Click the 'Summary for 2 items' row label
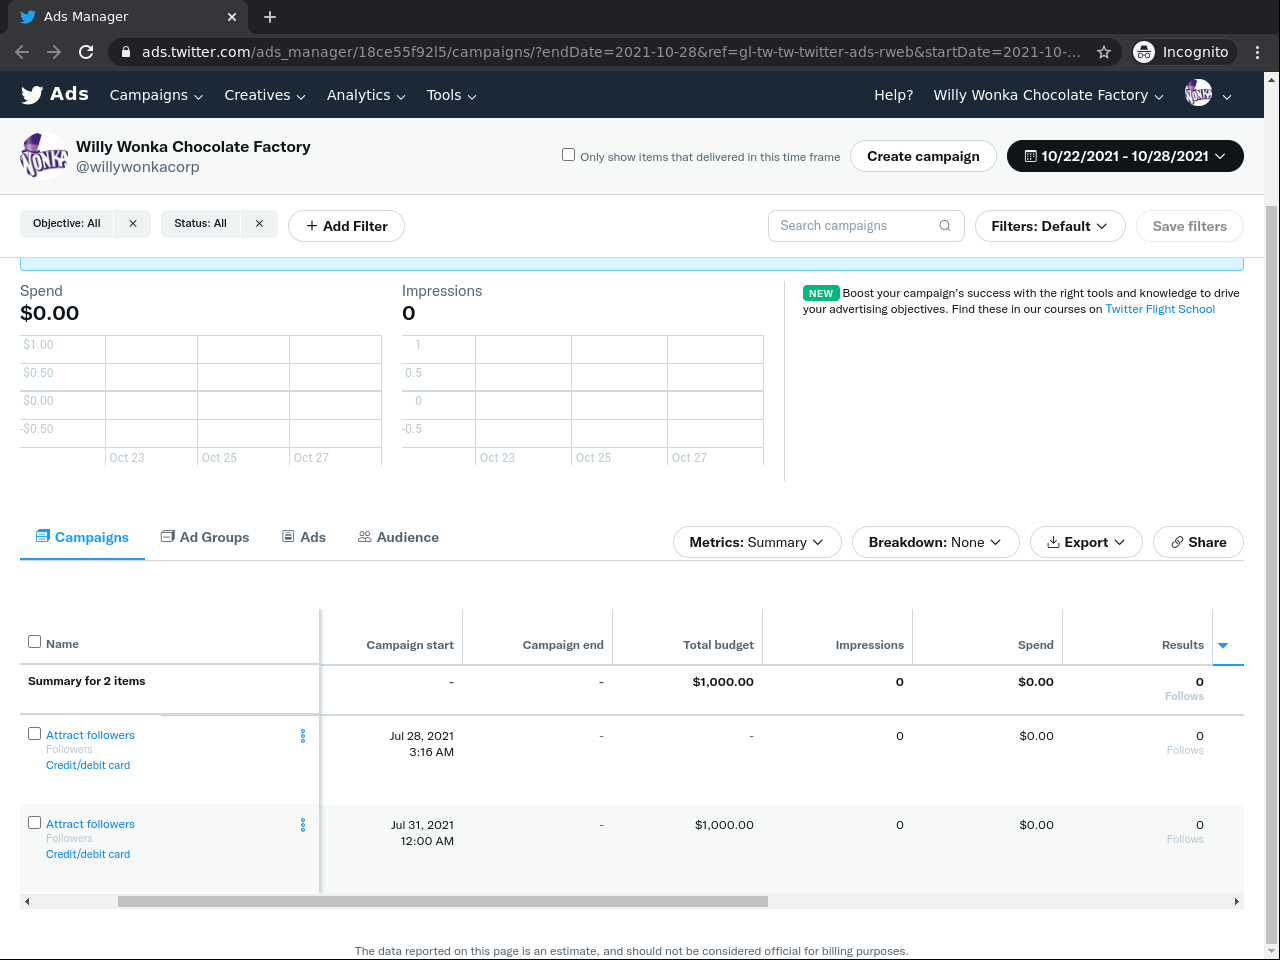This screenshot has width=1280, height=960. pos(87,681)
